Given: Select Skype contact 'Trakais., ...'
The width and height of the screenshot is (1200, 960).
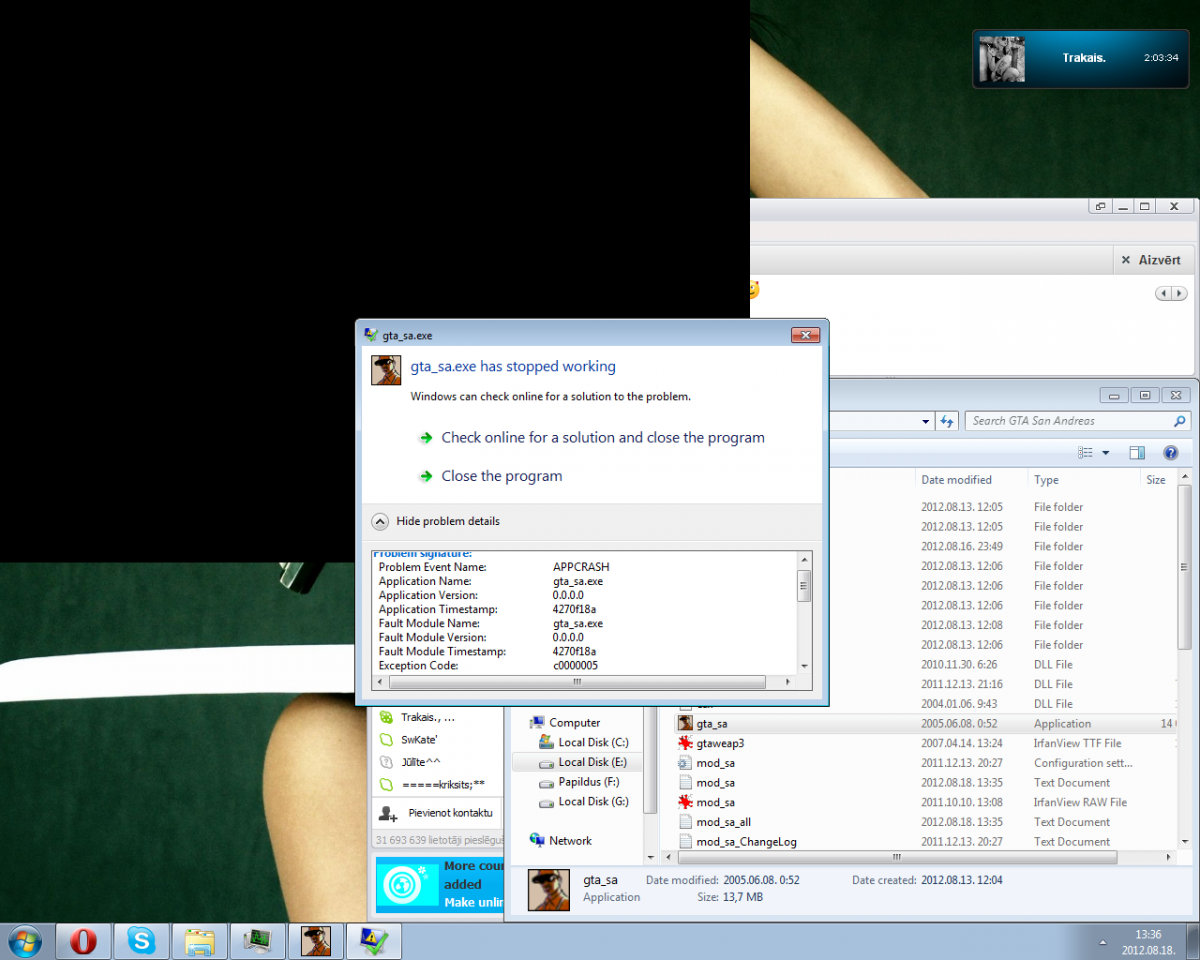Looking at the screenshot, I should point(428,718).
